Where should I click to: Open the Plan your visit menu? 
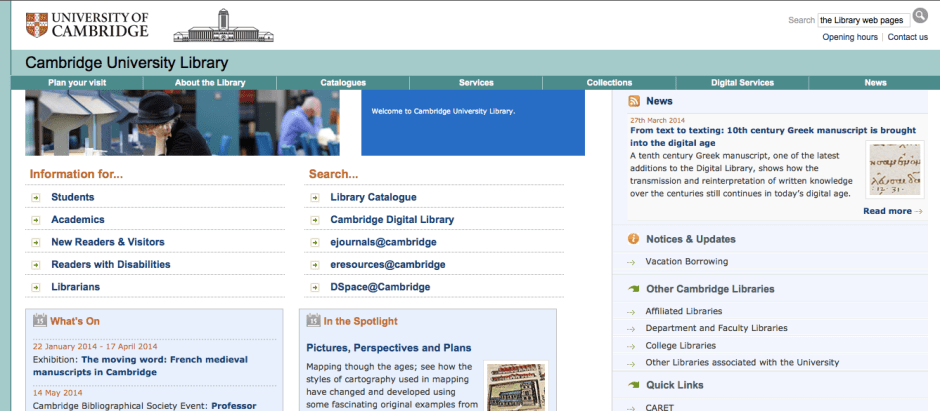click(x=77, y=83)
